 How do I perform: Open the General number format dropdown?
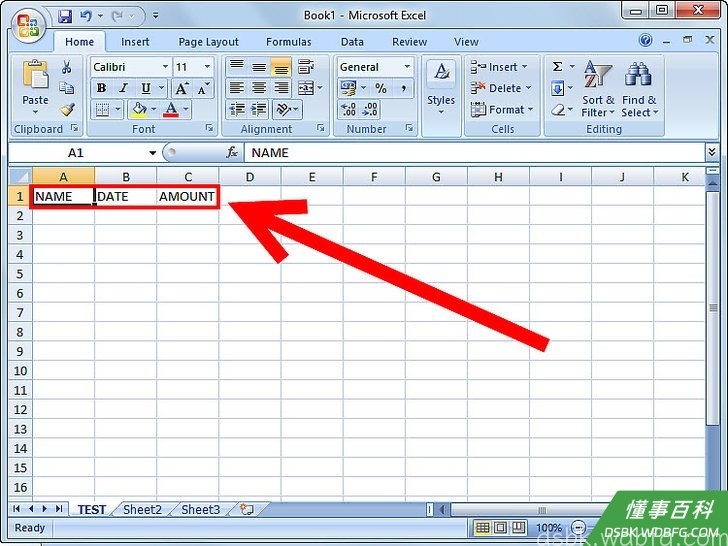(407, 67)
